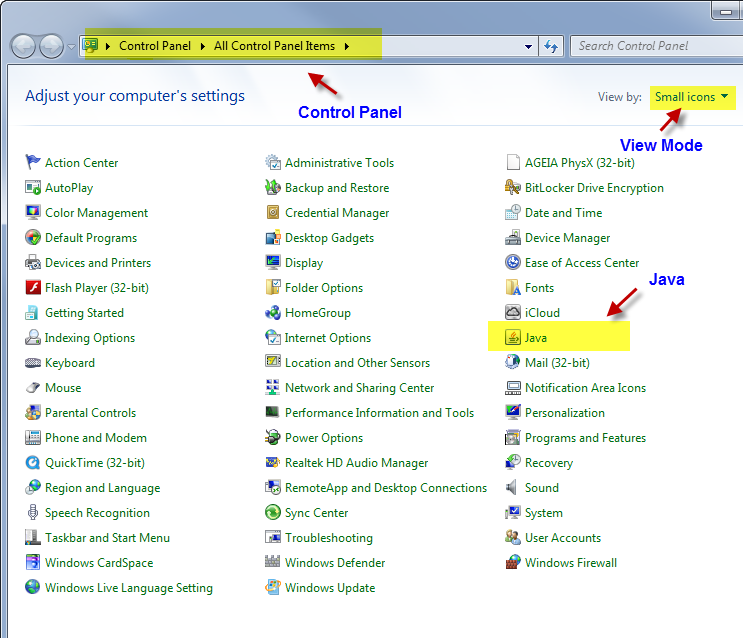Image resolution: width=743 pixels, height=638 pixels.
Task: Open the Mail (32-bit) link
Action: point(557,363)
